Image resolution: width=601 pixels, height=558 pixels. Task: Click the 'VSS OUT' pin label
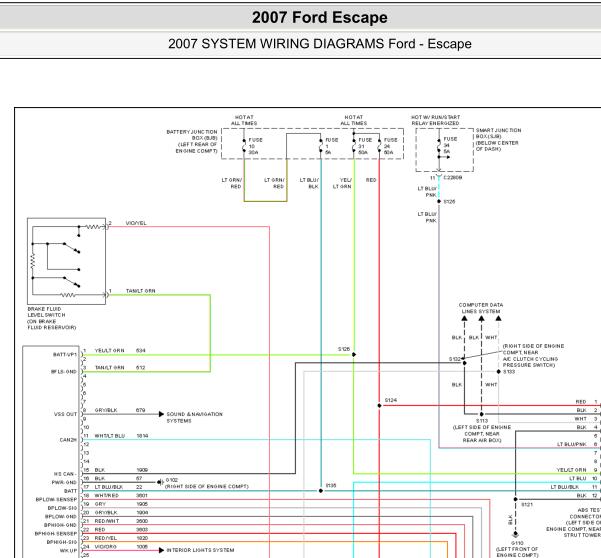point(65,414)
